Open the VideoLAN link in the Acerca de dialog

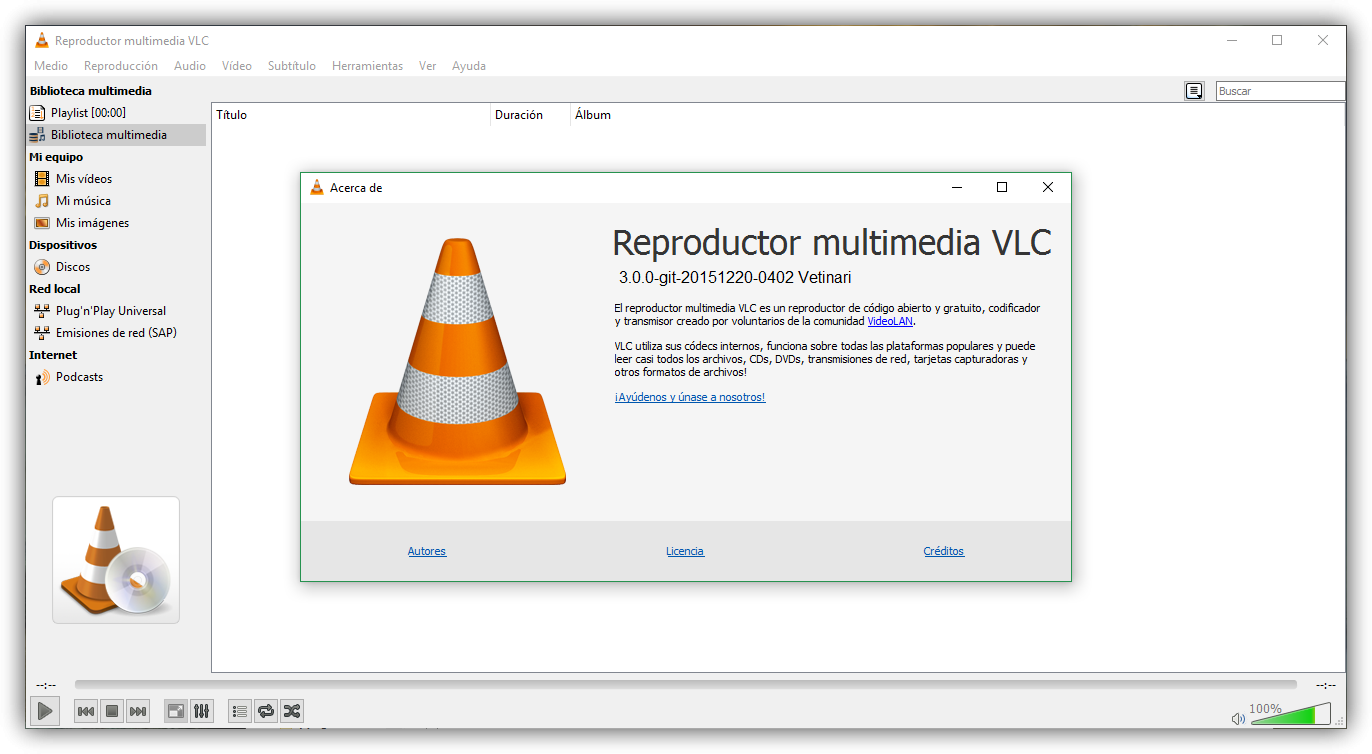coord(891,321)
